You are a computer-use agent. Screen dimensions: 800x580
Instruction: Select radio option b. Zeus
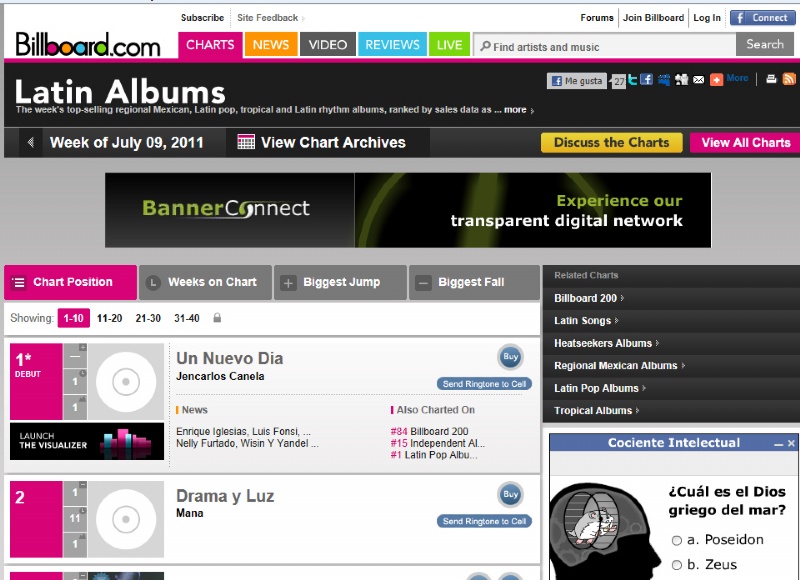(677, 565)
